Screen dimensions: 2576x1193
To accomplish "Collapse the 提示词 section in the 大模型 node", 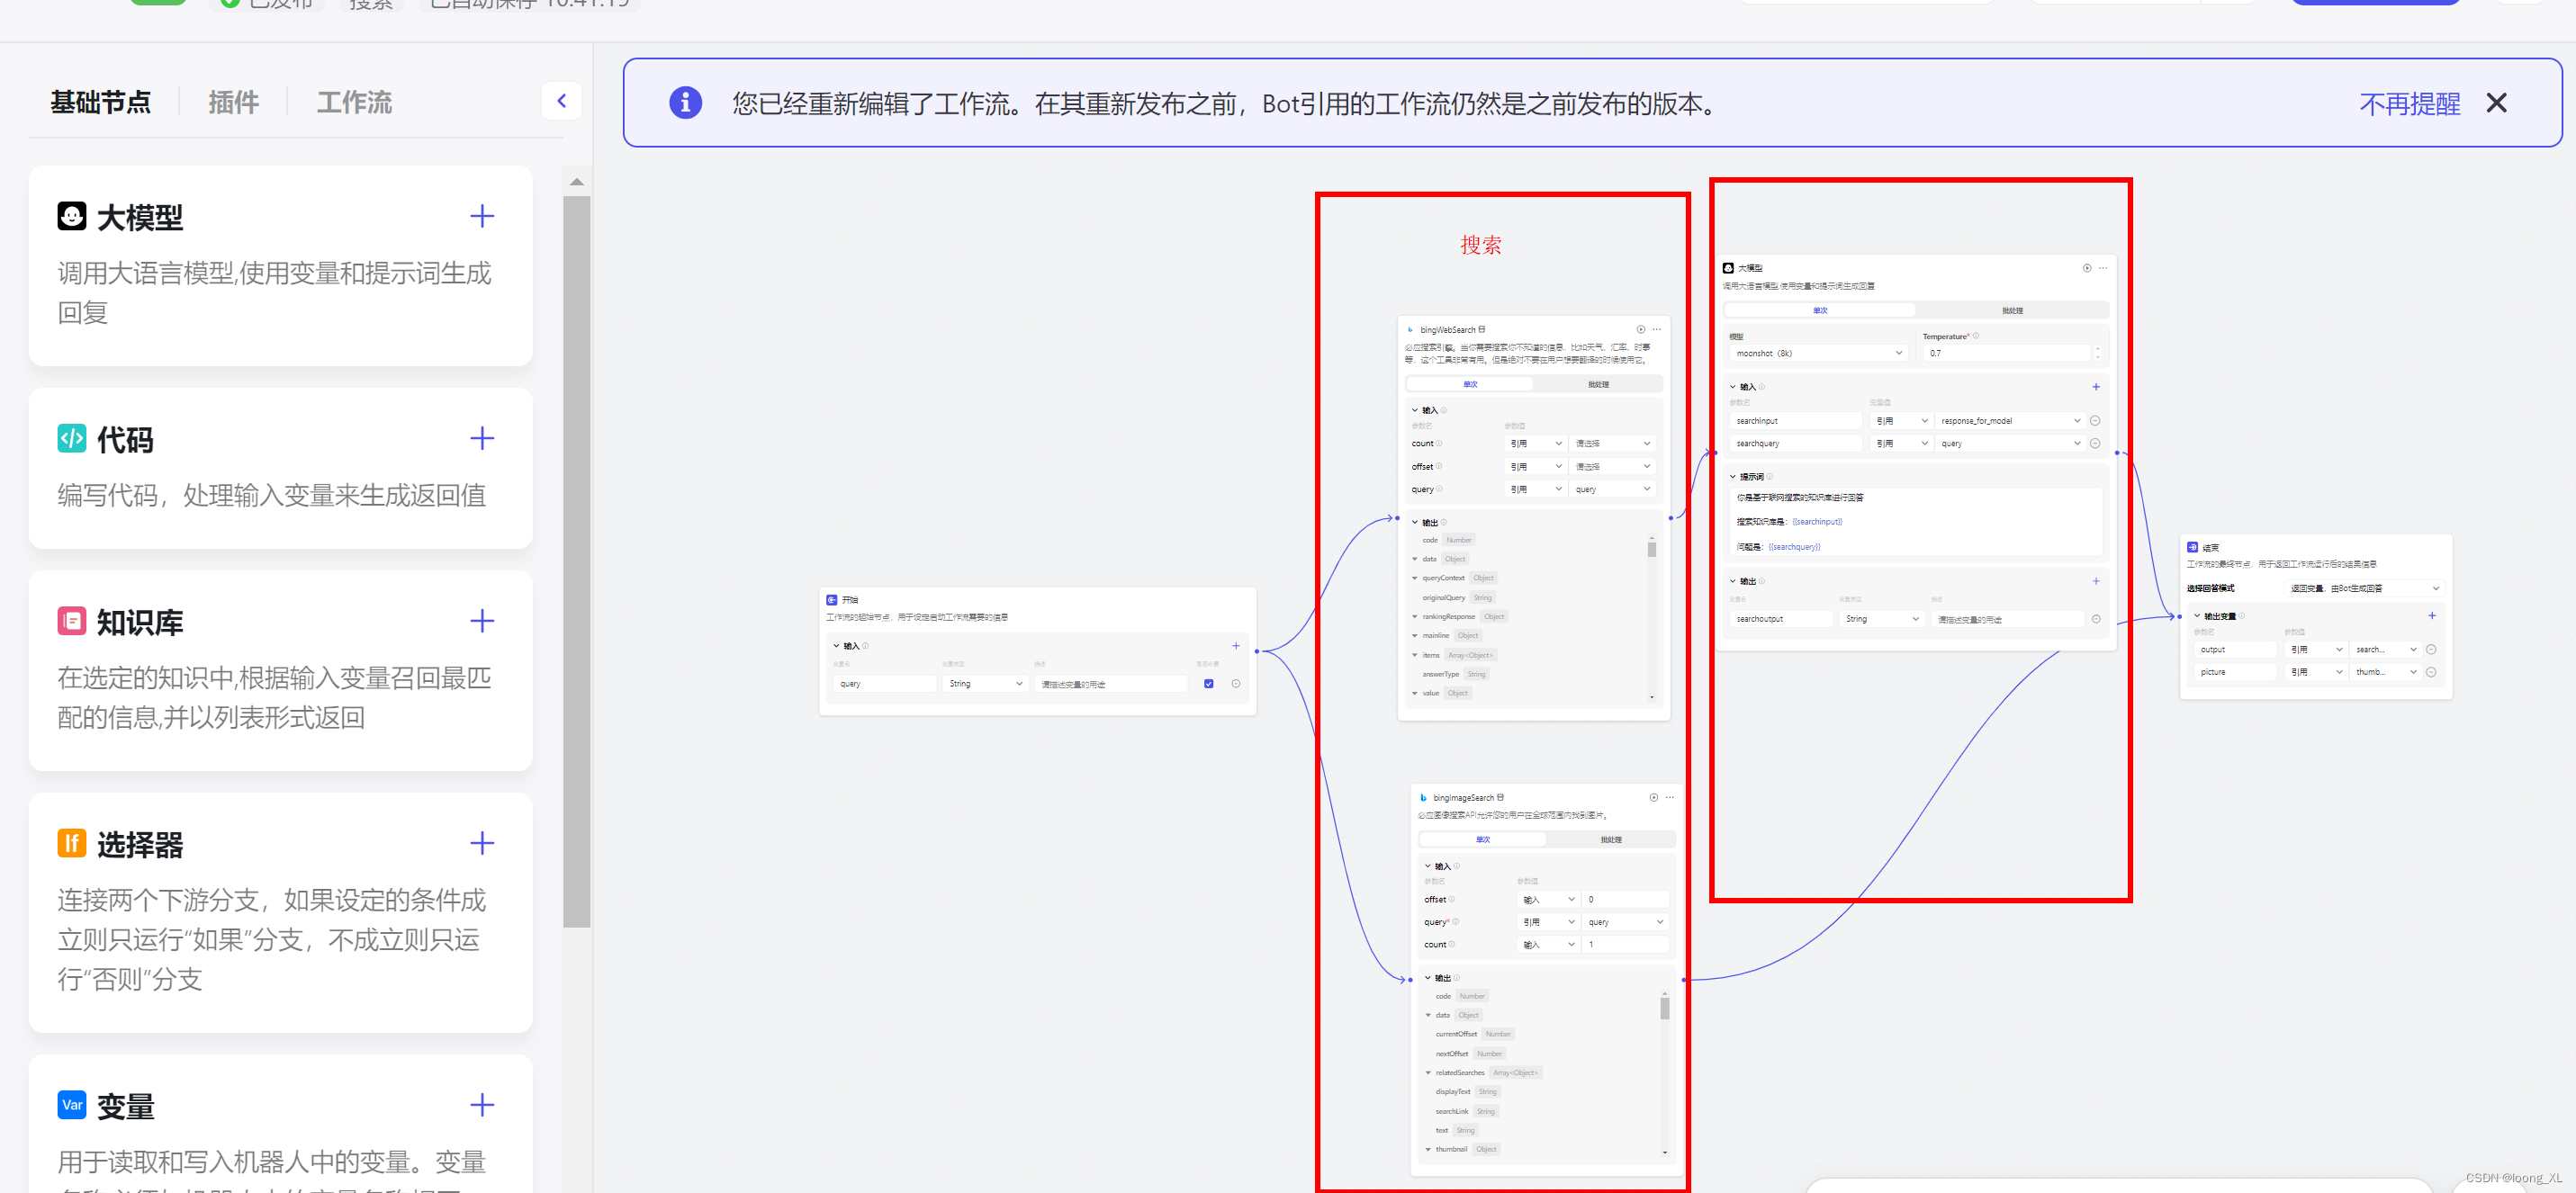I will tap(1733, 477).
